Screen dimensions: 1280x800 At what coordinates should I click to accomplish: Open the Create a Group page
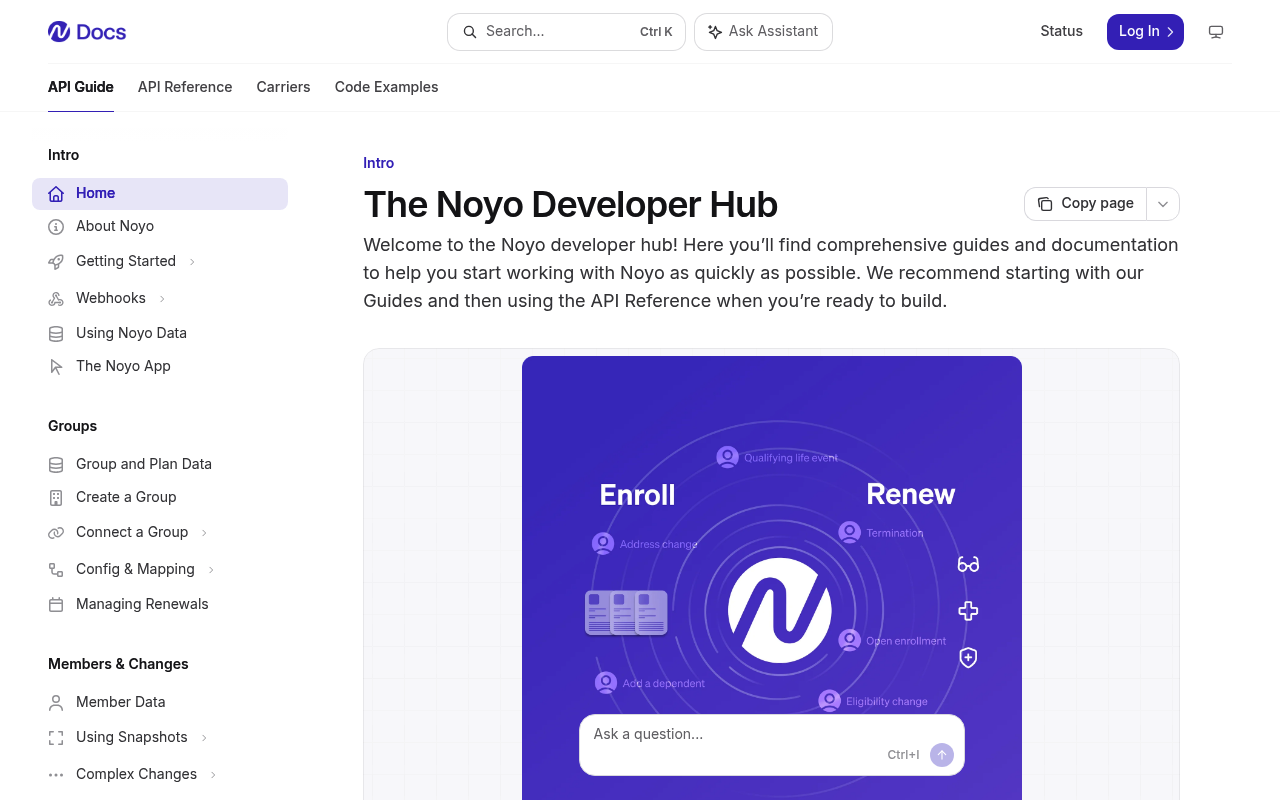pos(160,498)
